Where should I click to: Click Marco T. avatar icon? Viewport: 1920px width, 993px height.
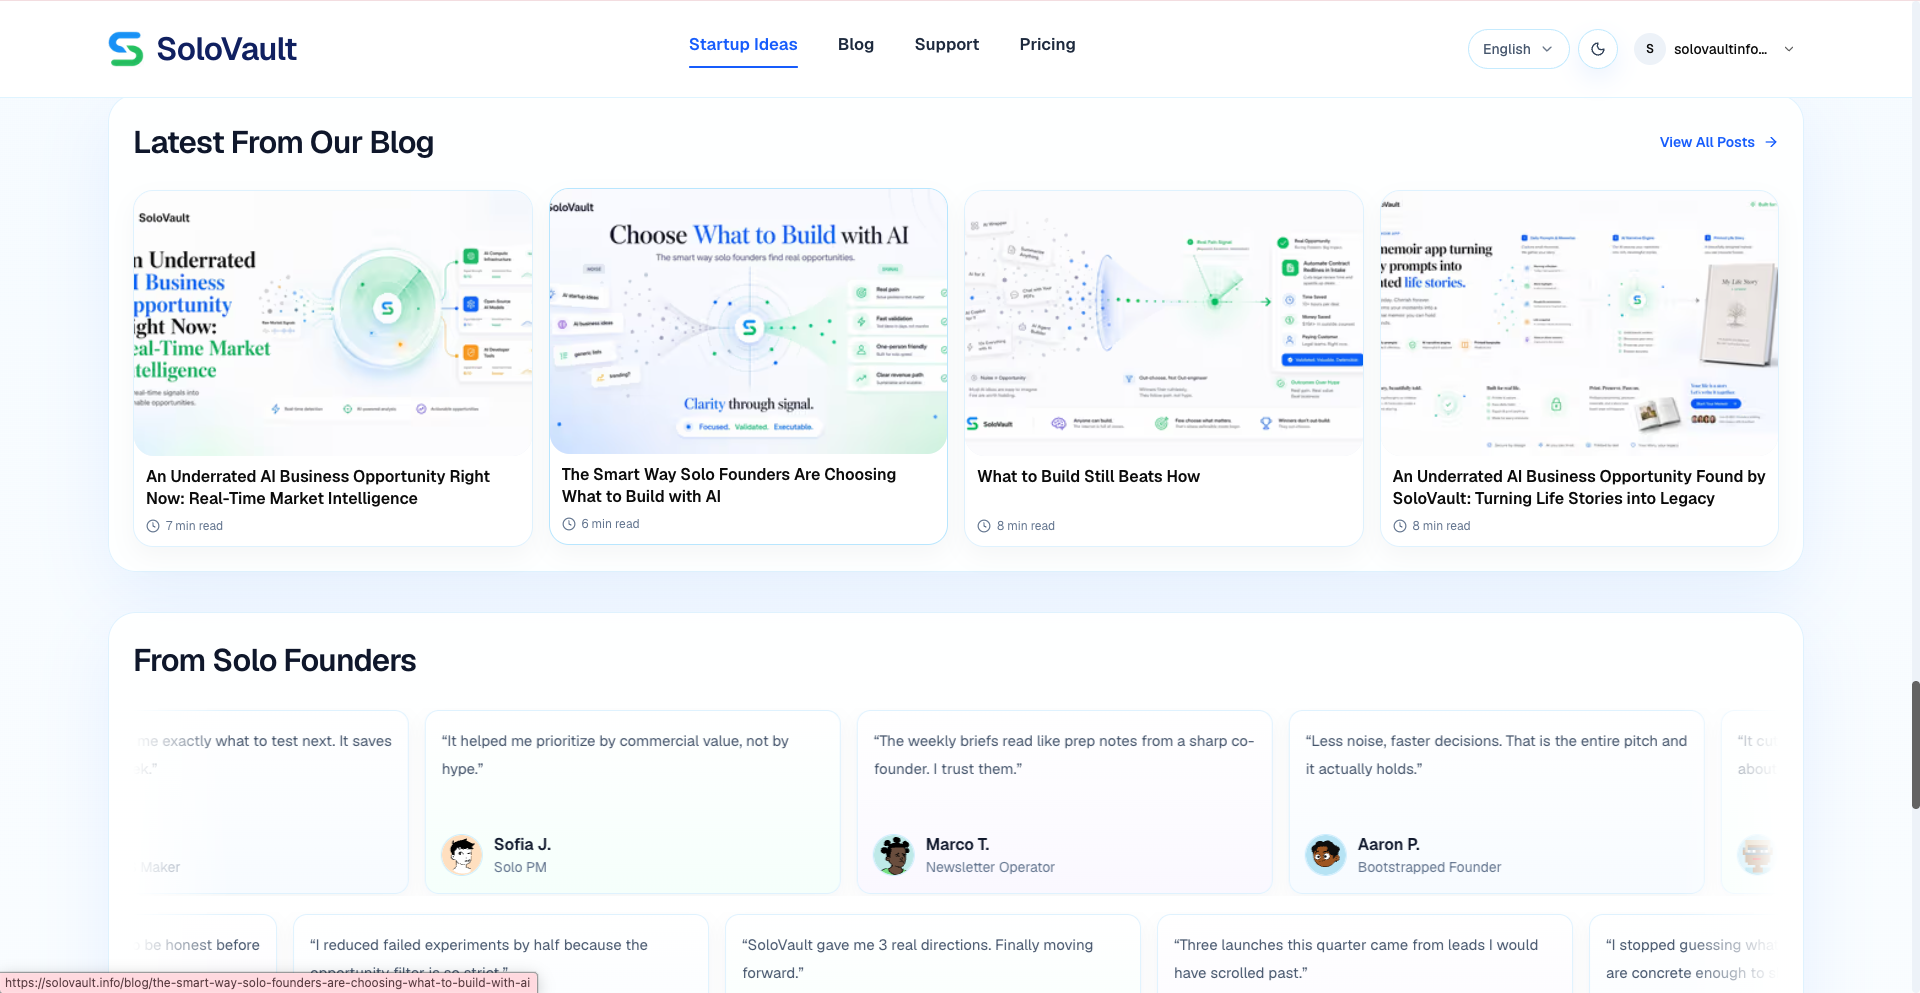coord(894,855)
